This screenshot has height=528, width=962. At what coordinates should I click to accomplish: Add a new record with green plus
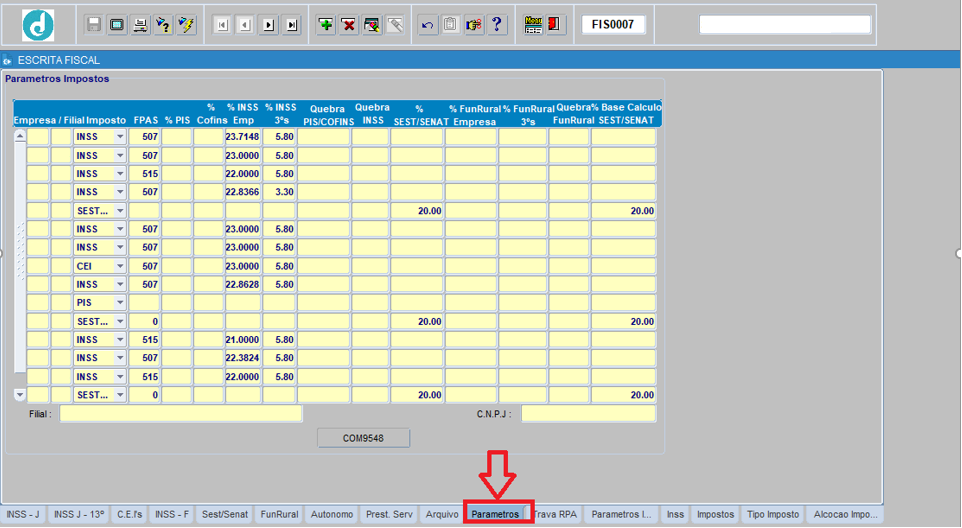326,25
